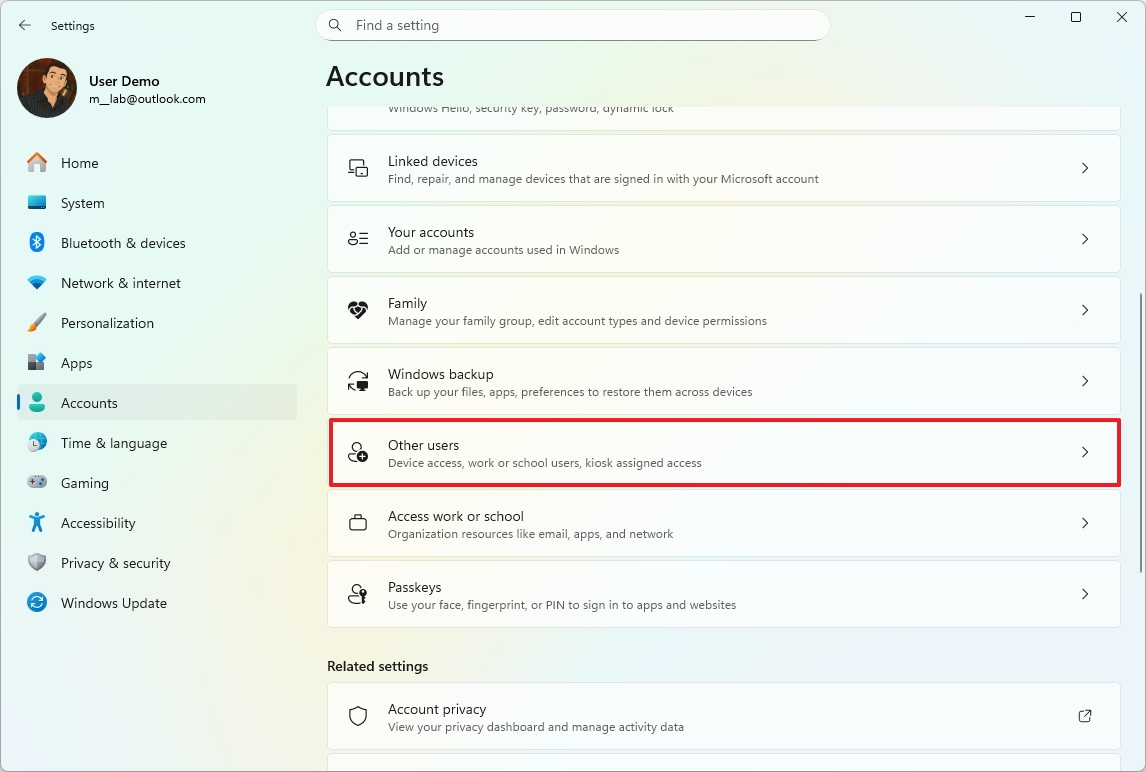
Task: Close the Settings window
Action: pos(1122,17)
